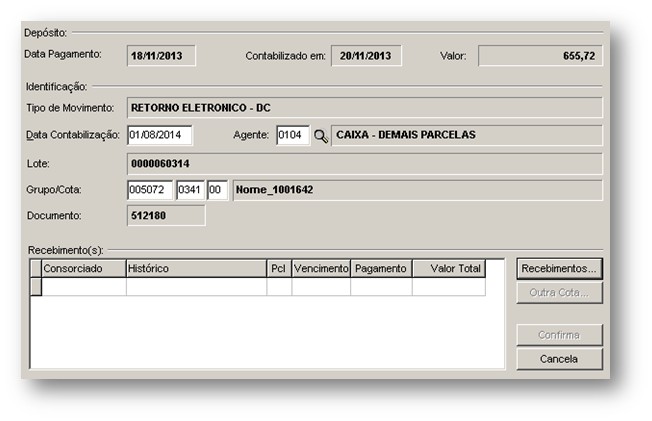Open the Recebimentos... dialog button
Image resolution: width=652 pixels, height=421 pixels.
pos(559,269)
